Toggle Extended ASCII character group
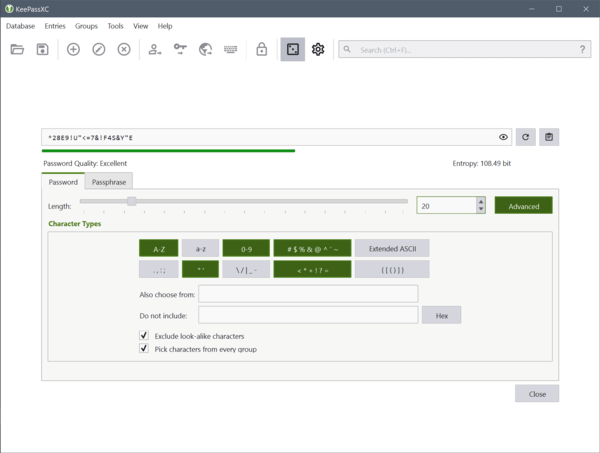The height and width of the screenshot is (453, 600). [392, 248]
